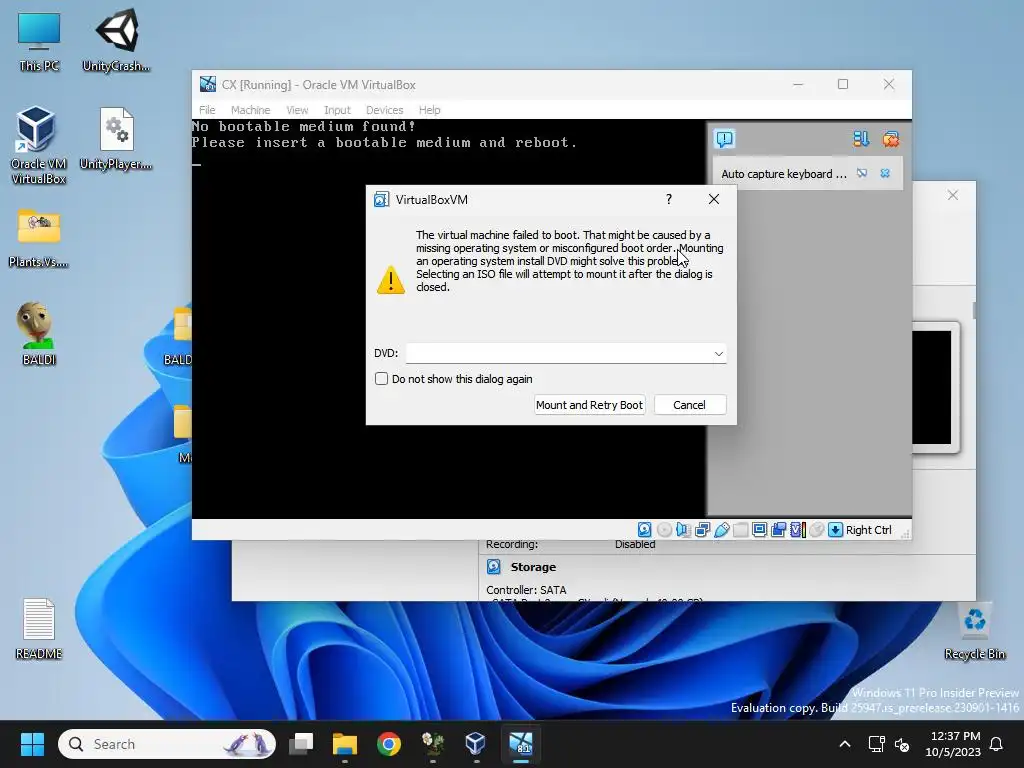Show hidden system tray icons chevron
Screen dimensions: 1024x768
844,744
